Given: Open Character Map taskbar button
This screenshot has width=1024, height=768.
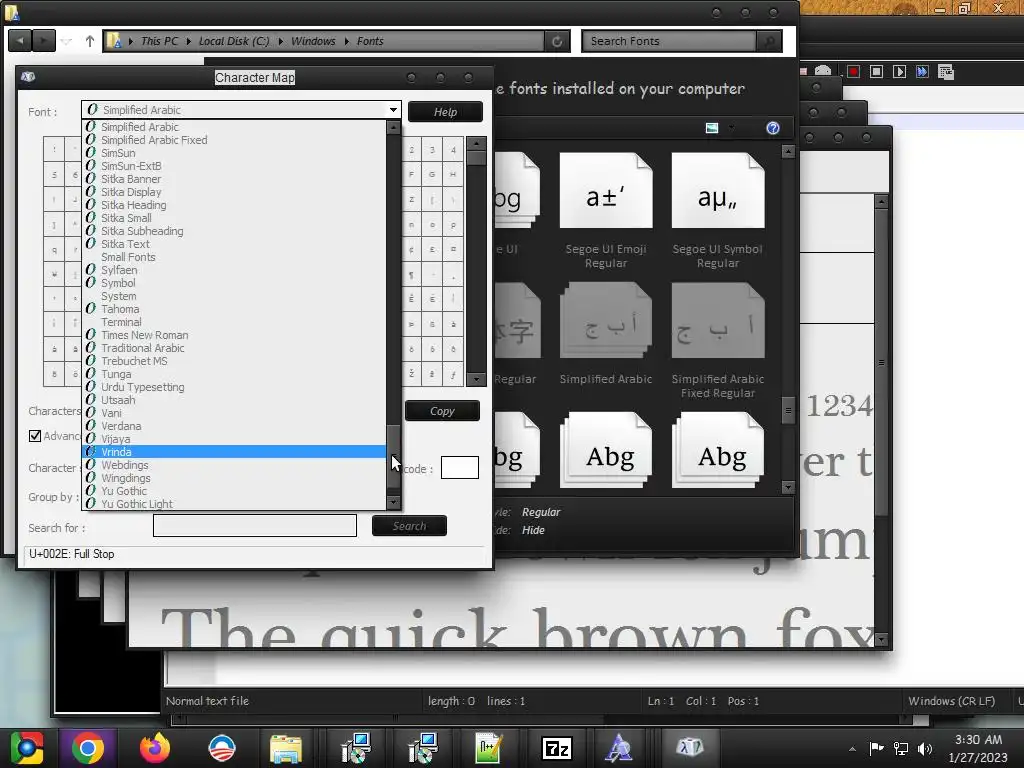Looking at the screenshot, I should pos(690,747).
